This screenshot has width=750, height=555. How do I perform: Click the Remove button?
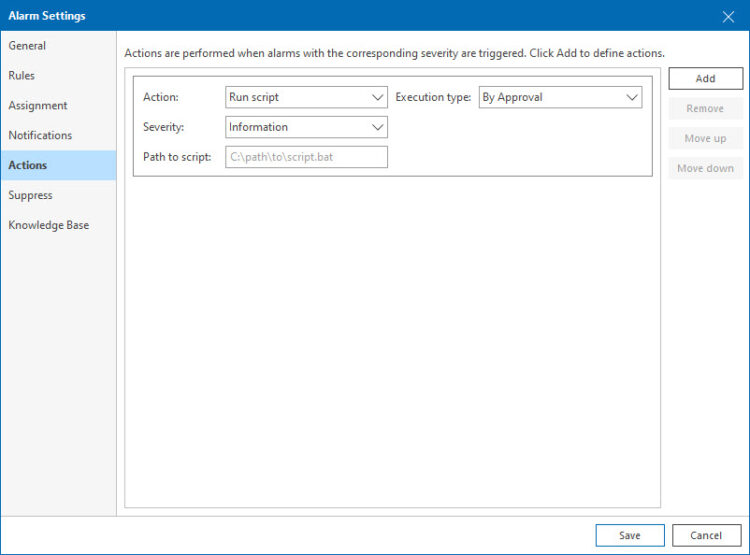(x=705, y=108)
